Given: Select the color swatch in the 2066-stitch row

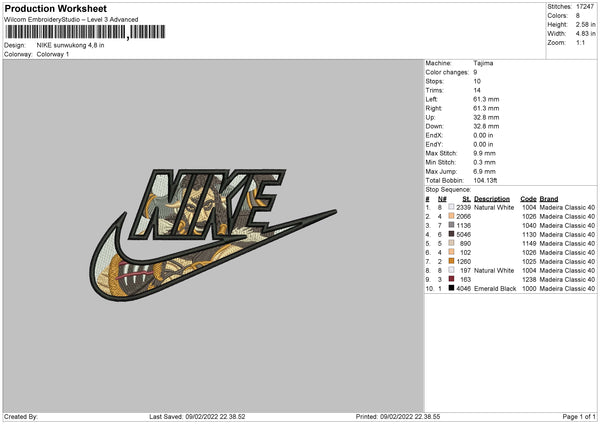Looking at the screenshot, I should [452, 216].
